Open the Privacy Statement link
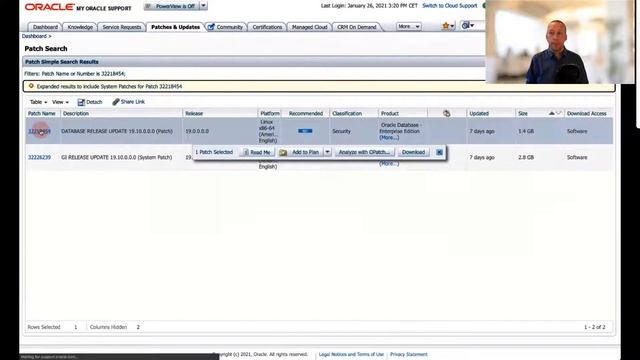This screenshot has width=640, height=360. [x=409, y=354]
